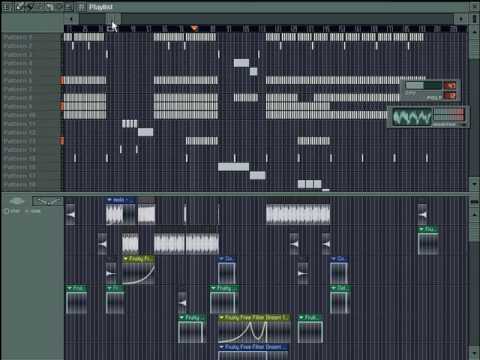The image size is (480, 360).
Task: Click the orange playback position marker on timeline
Action: [x=194, y=29]
